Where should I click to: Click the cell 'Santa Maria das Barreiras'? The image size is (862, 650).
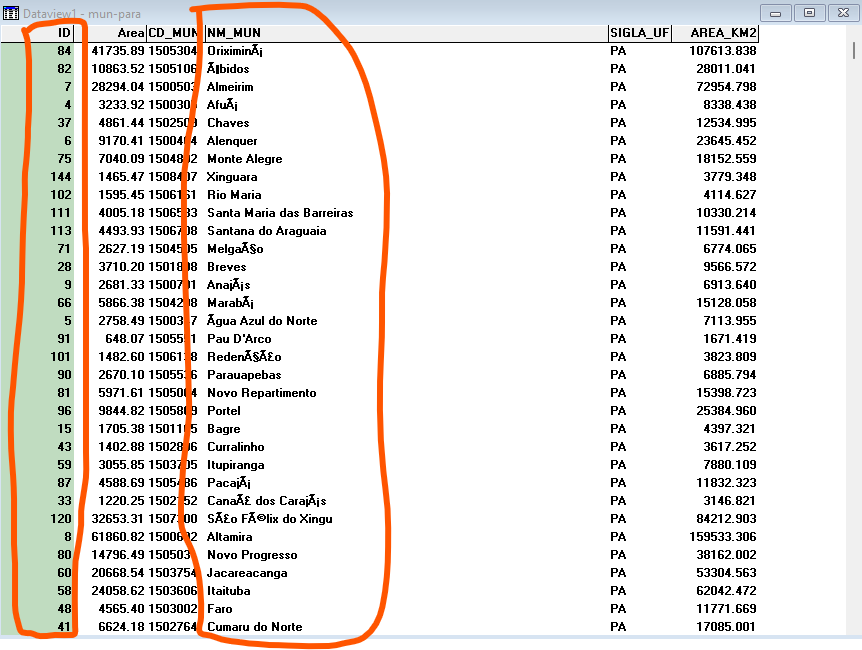click(x=280, y=213)
